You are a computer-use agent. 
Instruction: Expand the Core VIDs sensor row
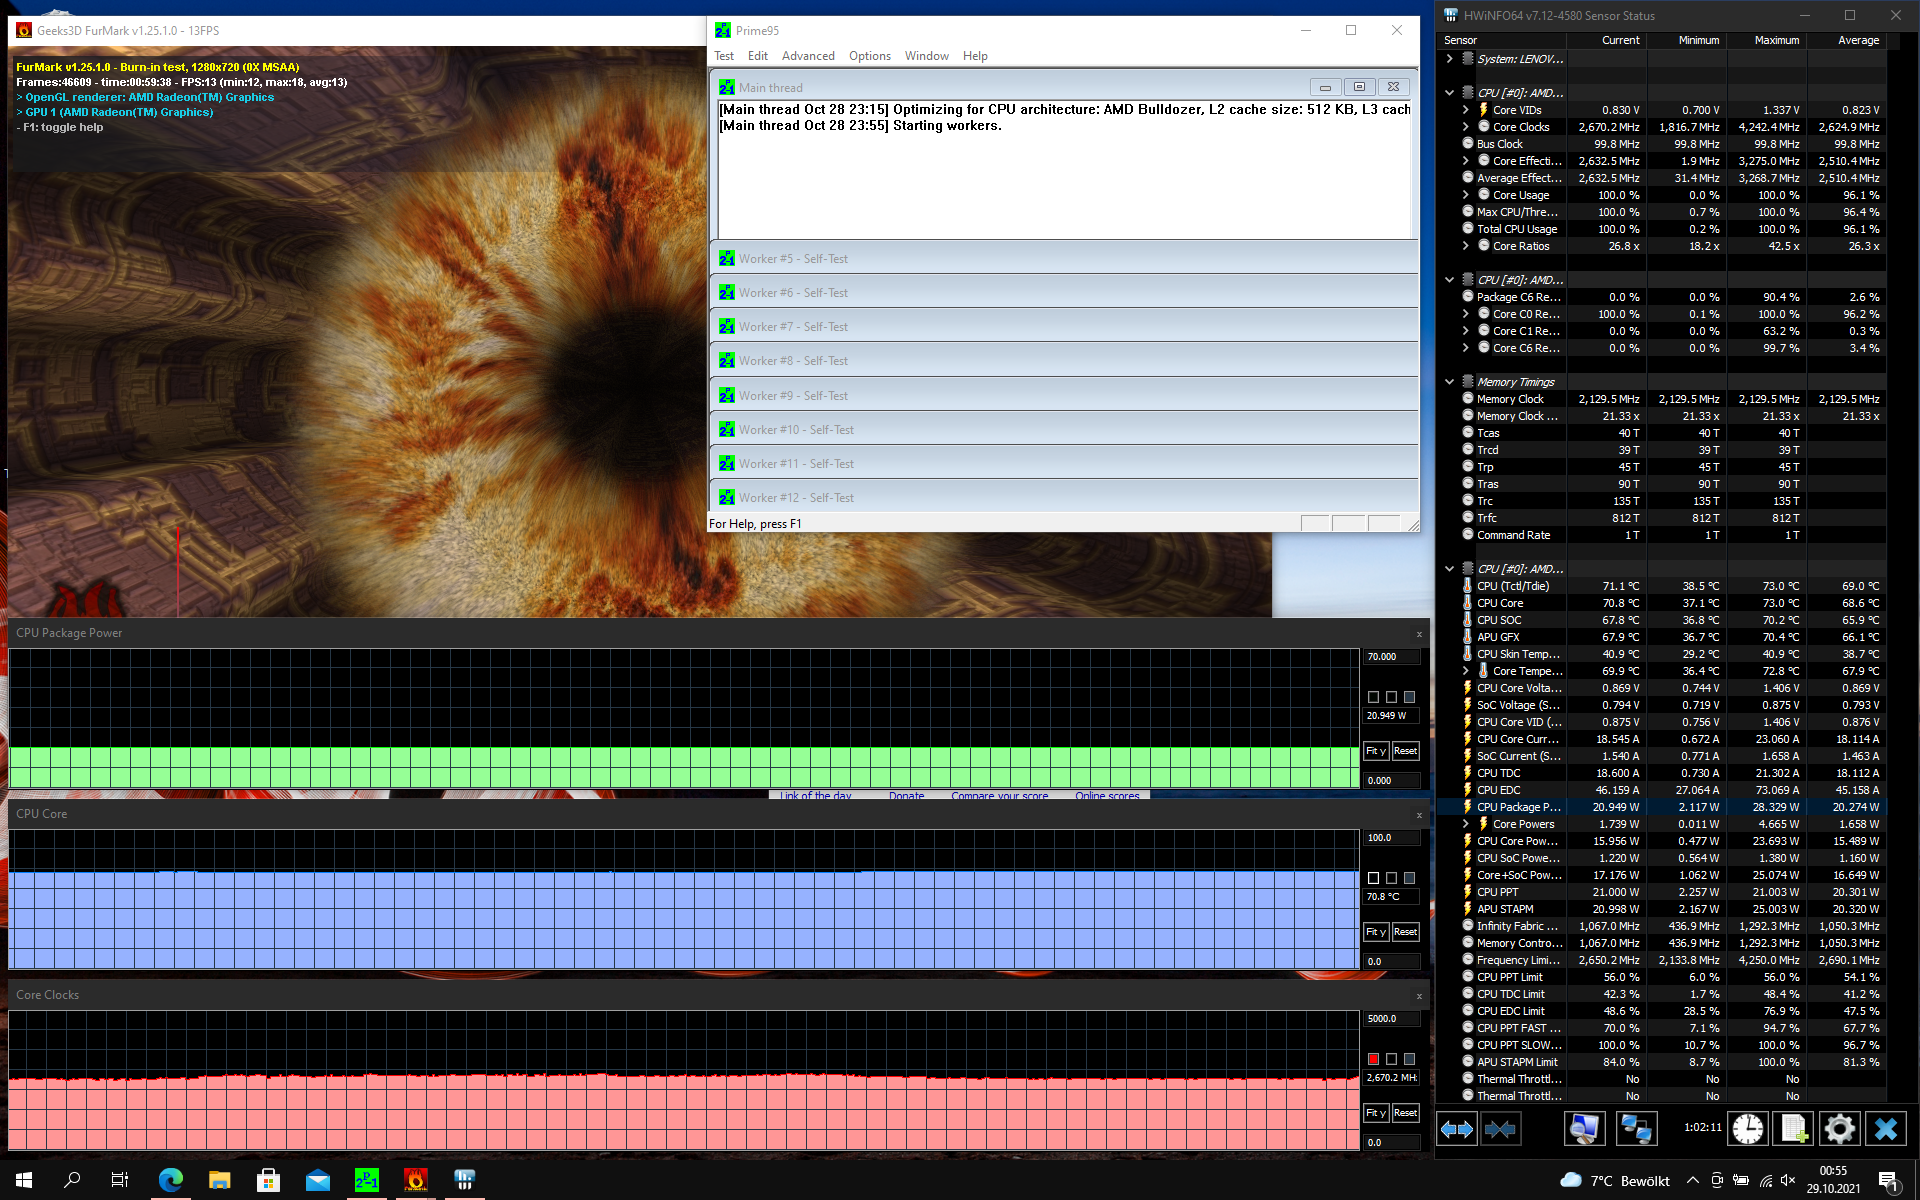coord(1466,110)
